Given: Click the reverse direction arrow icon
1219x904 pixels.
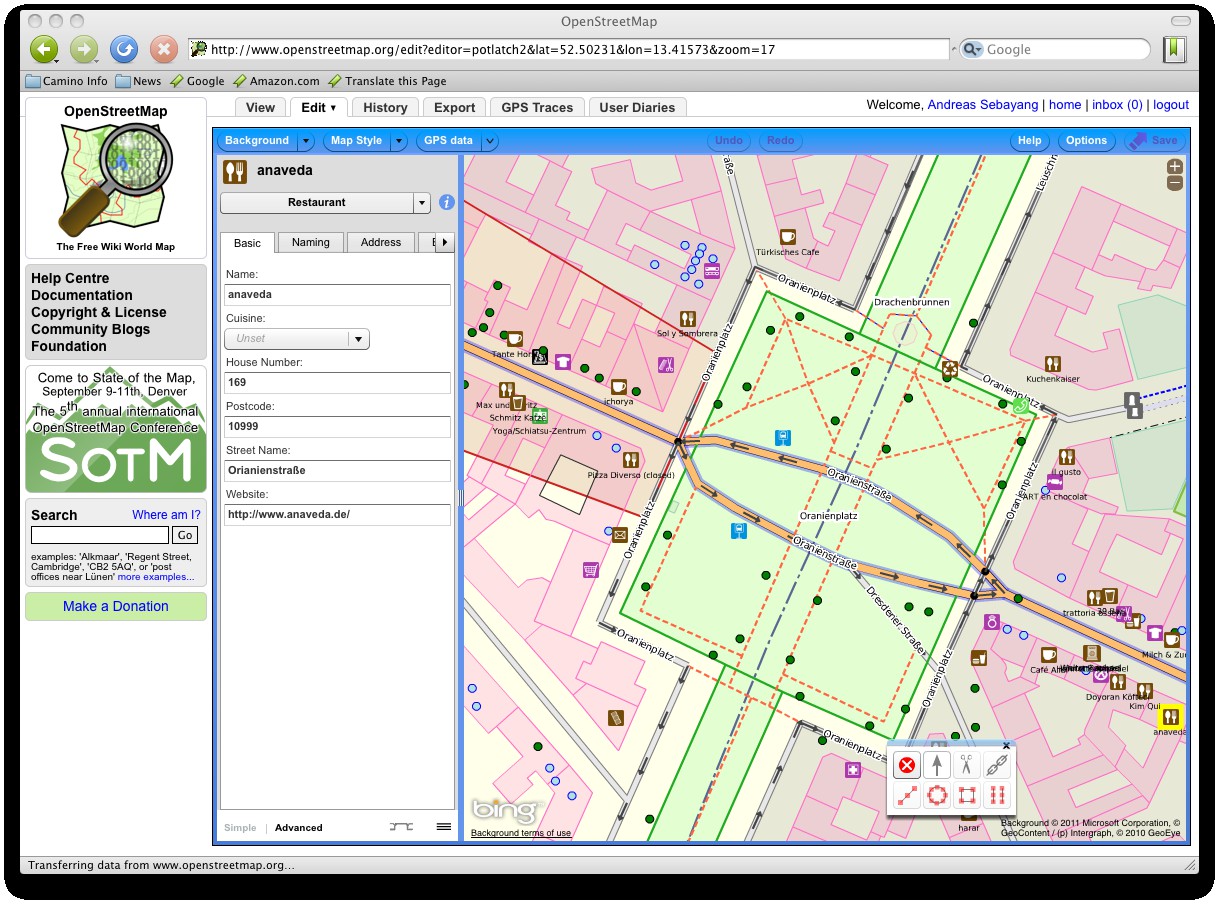Looking at the screenshot, I should click(936, 766).
